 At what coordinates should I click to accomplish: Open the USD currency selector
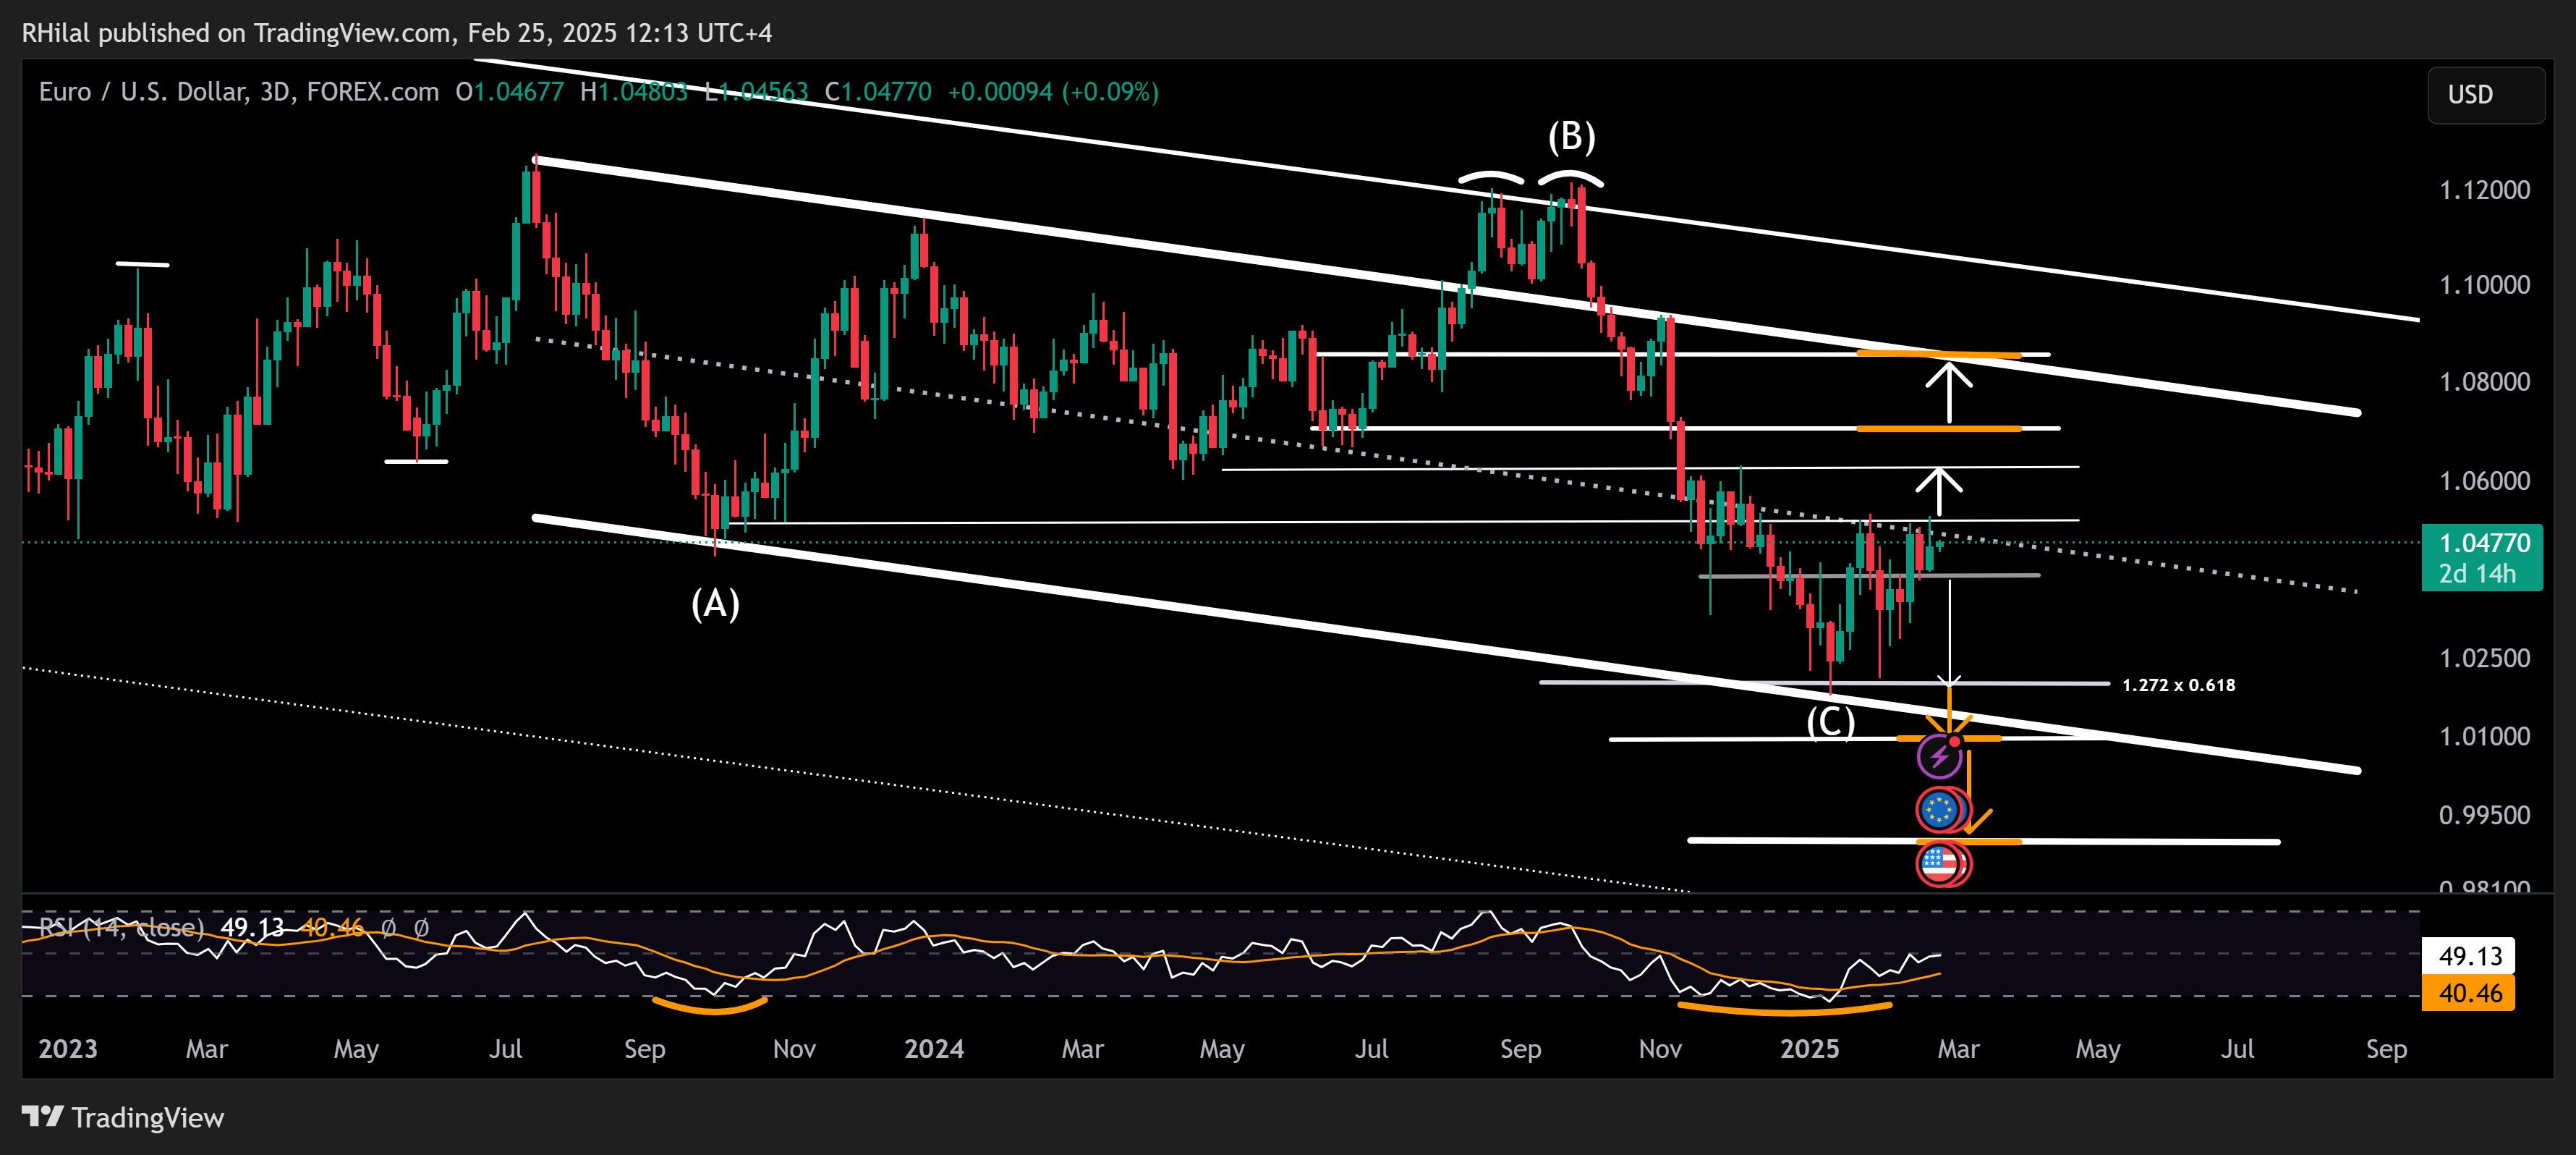(x=2486, y=95)
